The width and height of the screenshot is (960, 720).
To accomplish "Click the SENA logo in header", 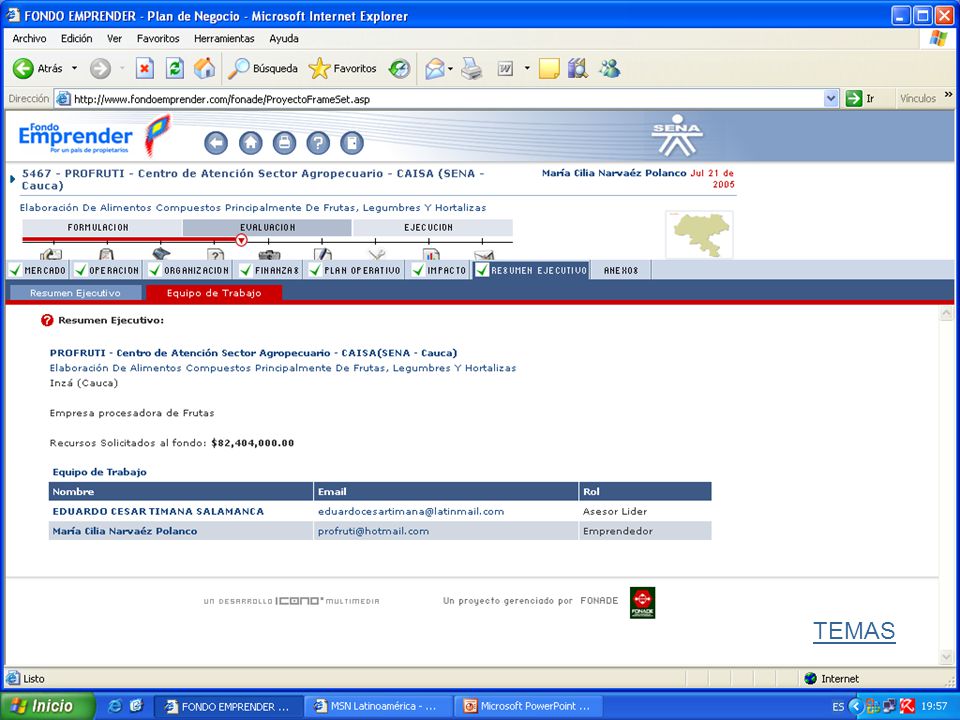I will pyautogui.click(x=677, y=135).
